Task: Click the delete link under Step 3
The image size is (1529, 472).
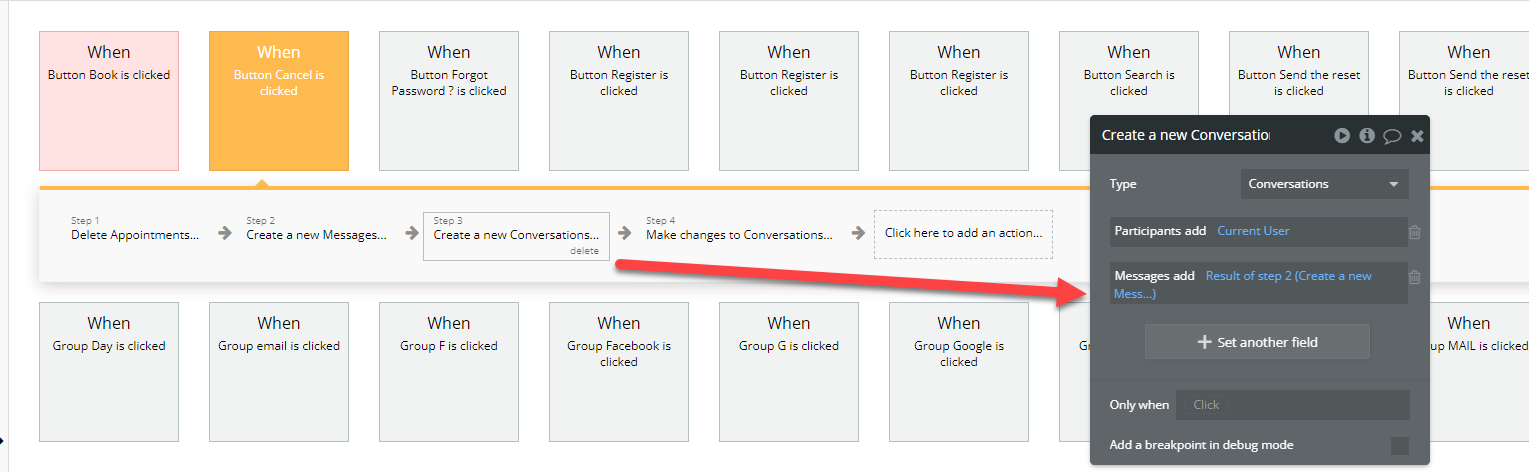Action: click(584, 251)
